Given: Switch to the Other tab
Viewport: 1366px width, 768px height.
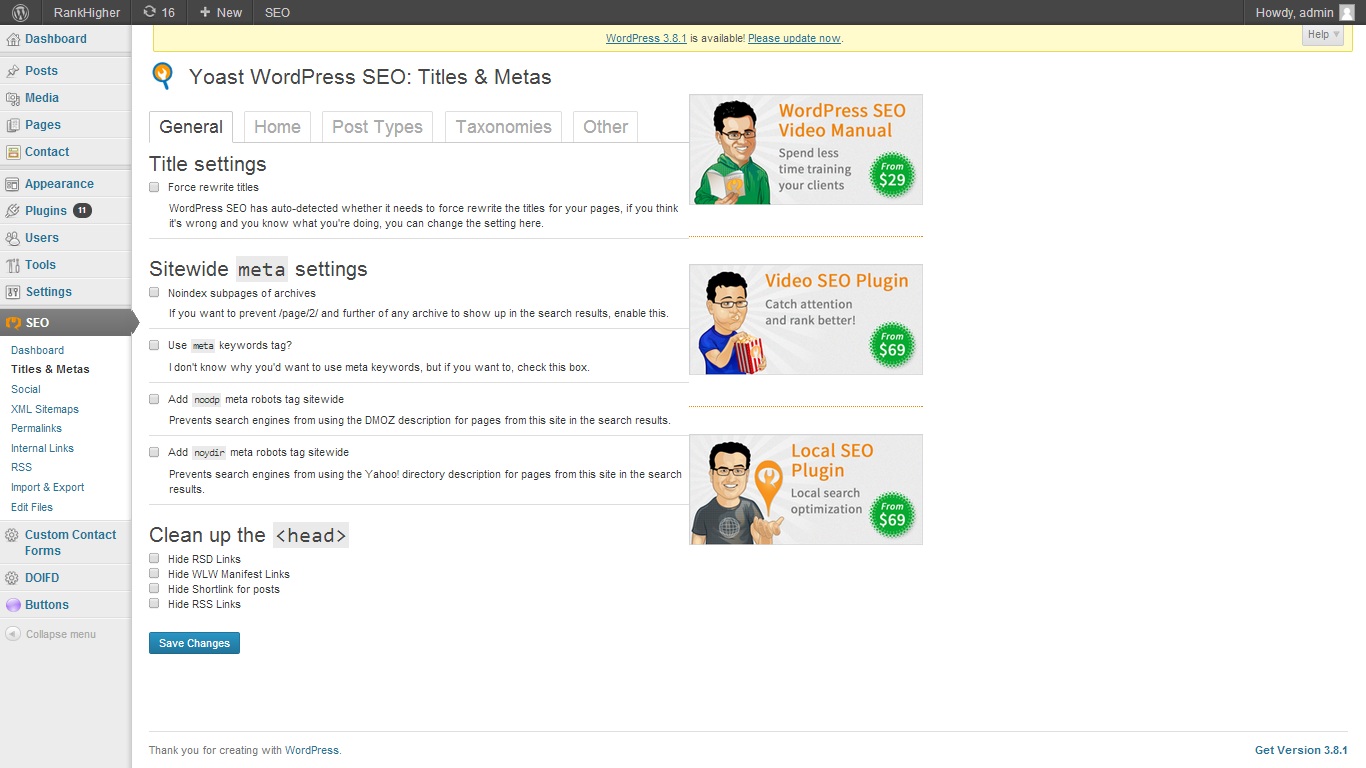Looking at the screenshot, I should pyautogui.click(x=605, y=127).
